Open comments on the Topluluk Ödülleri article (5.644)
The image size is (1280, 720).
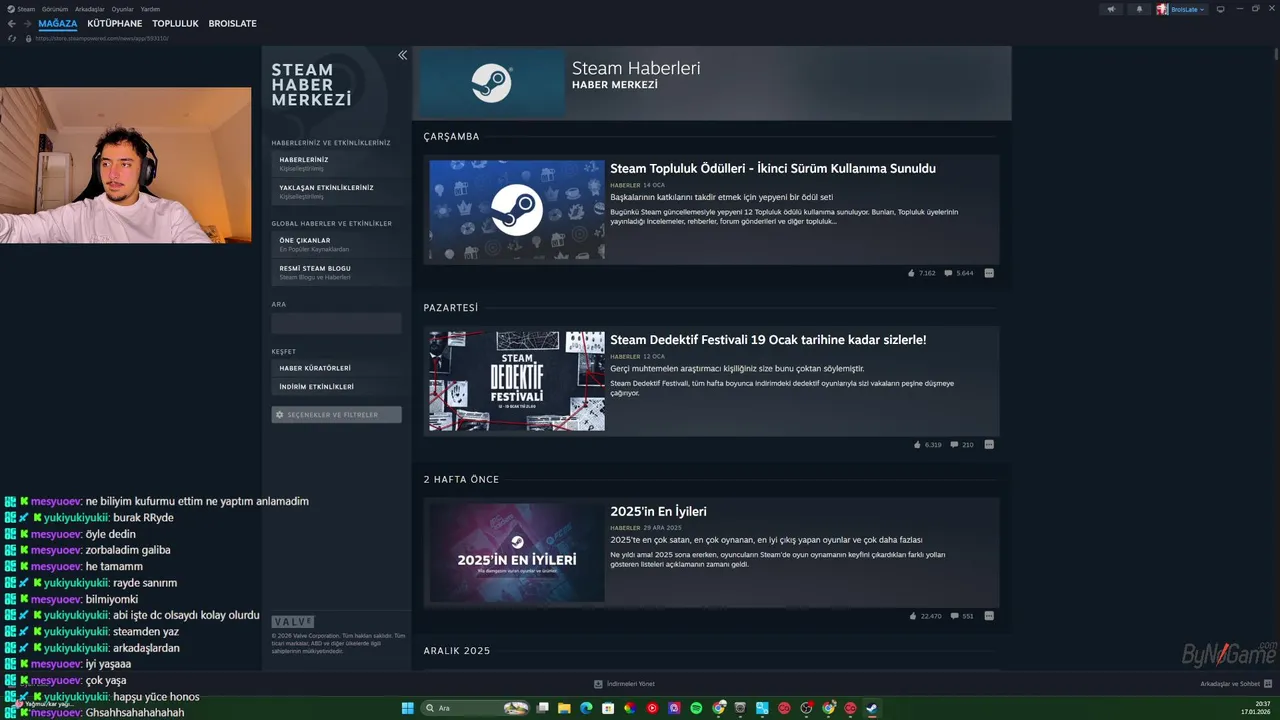coord(960,273)
